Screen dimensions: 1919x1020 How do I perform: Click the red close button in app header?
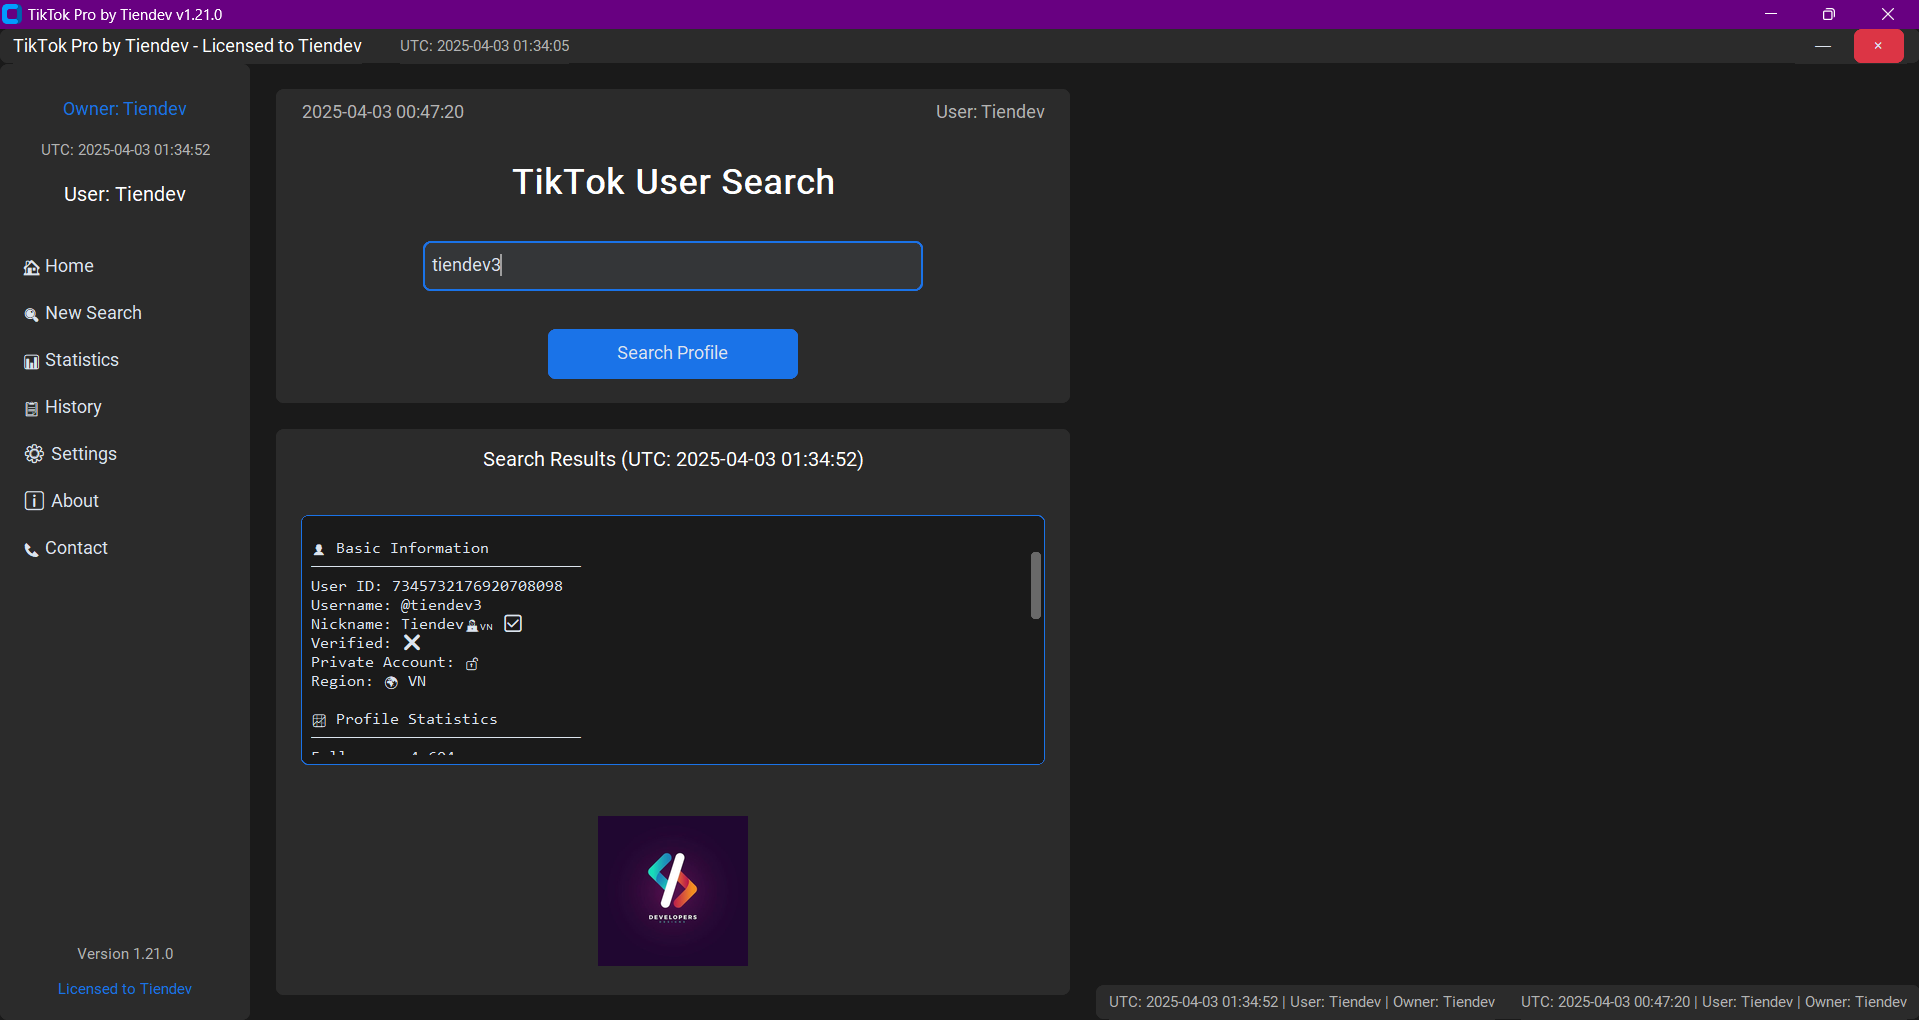pos(1878,46)
